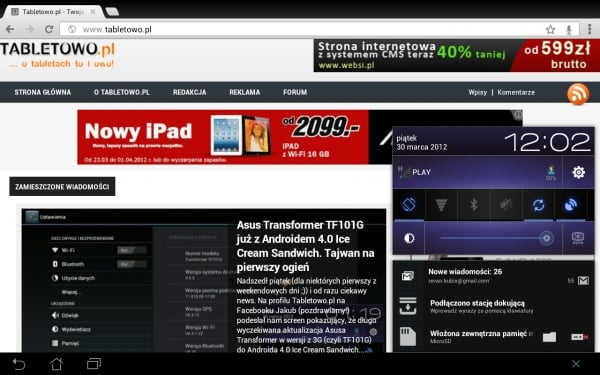Tap the Gmail envelope icon
The height and width of the screenshot is (375, 600).
(x=583, y=281)
